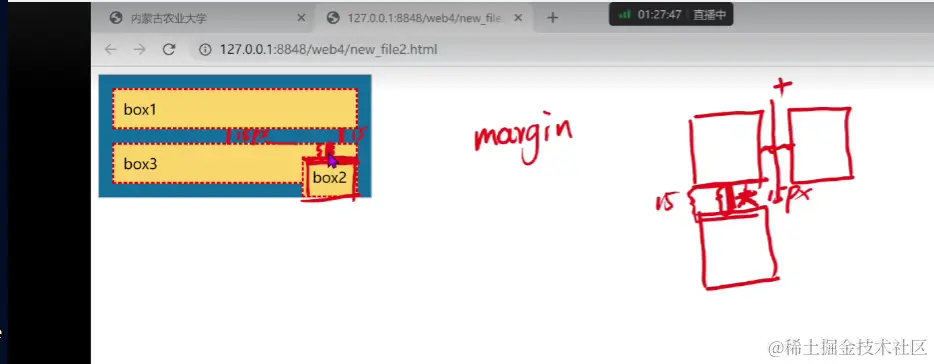
Task: Click the 直播中 live status label
Action: point(709,15)
